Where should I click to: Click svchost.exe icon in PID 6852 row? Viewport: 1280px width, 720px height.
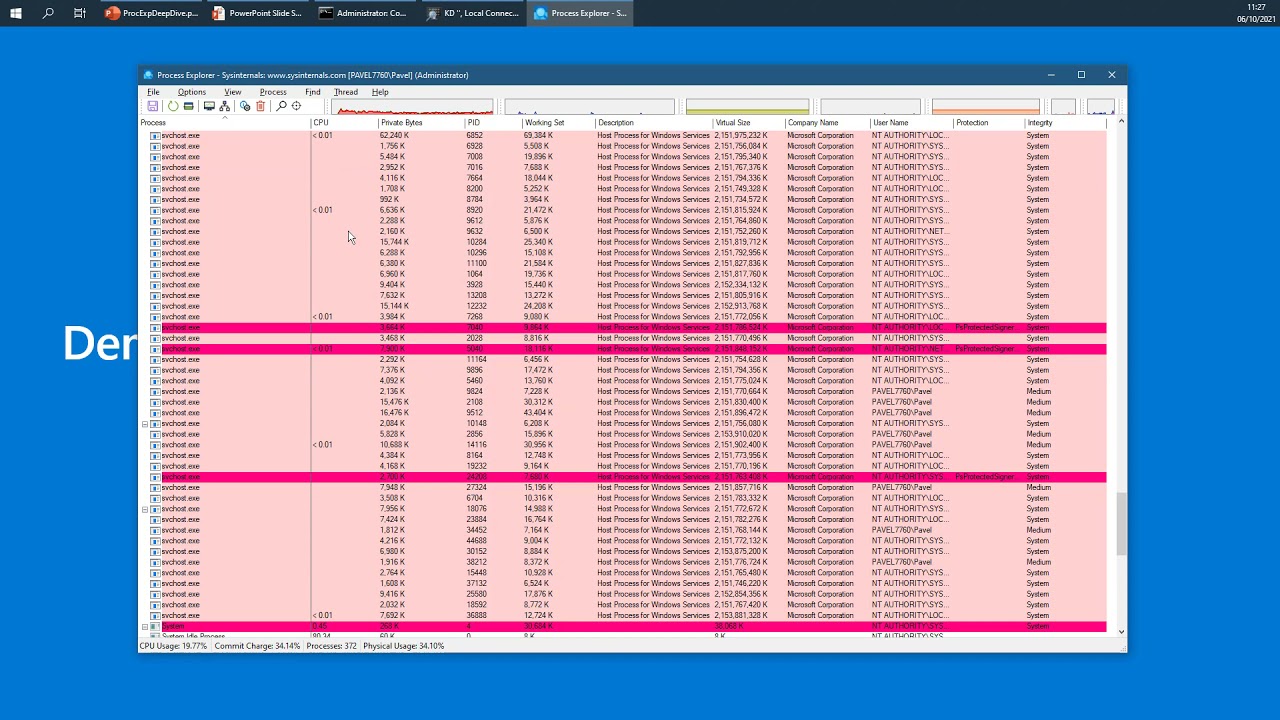(155, 135)
